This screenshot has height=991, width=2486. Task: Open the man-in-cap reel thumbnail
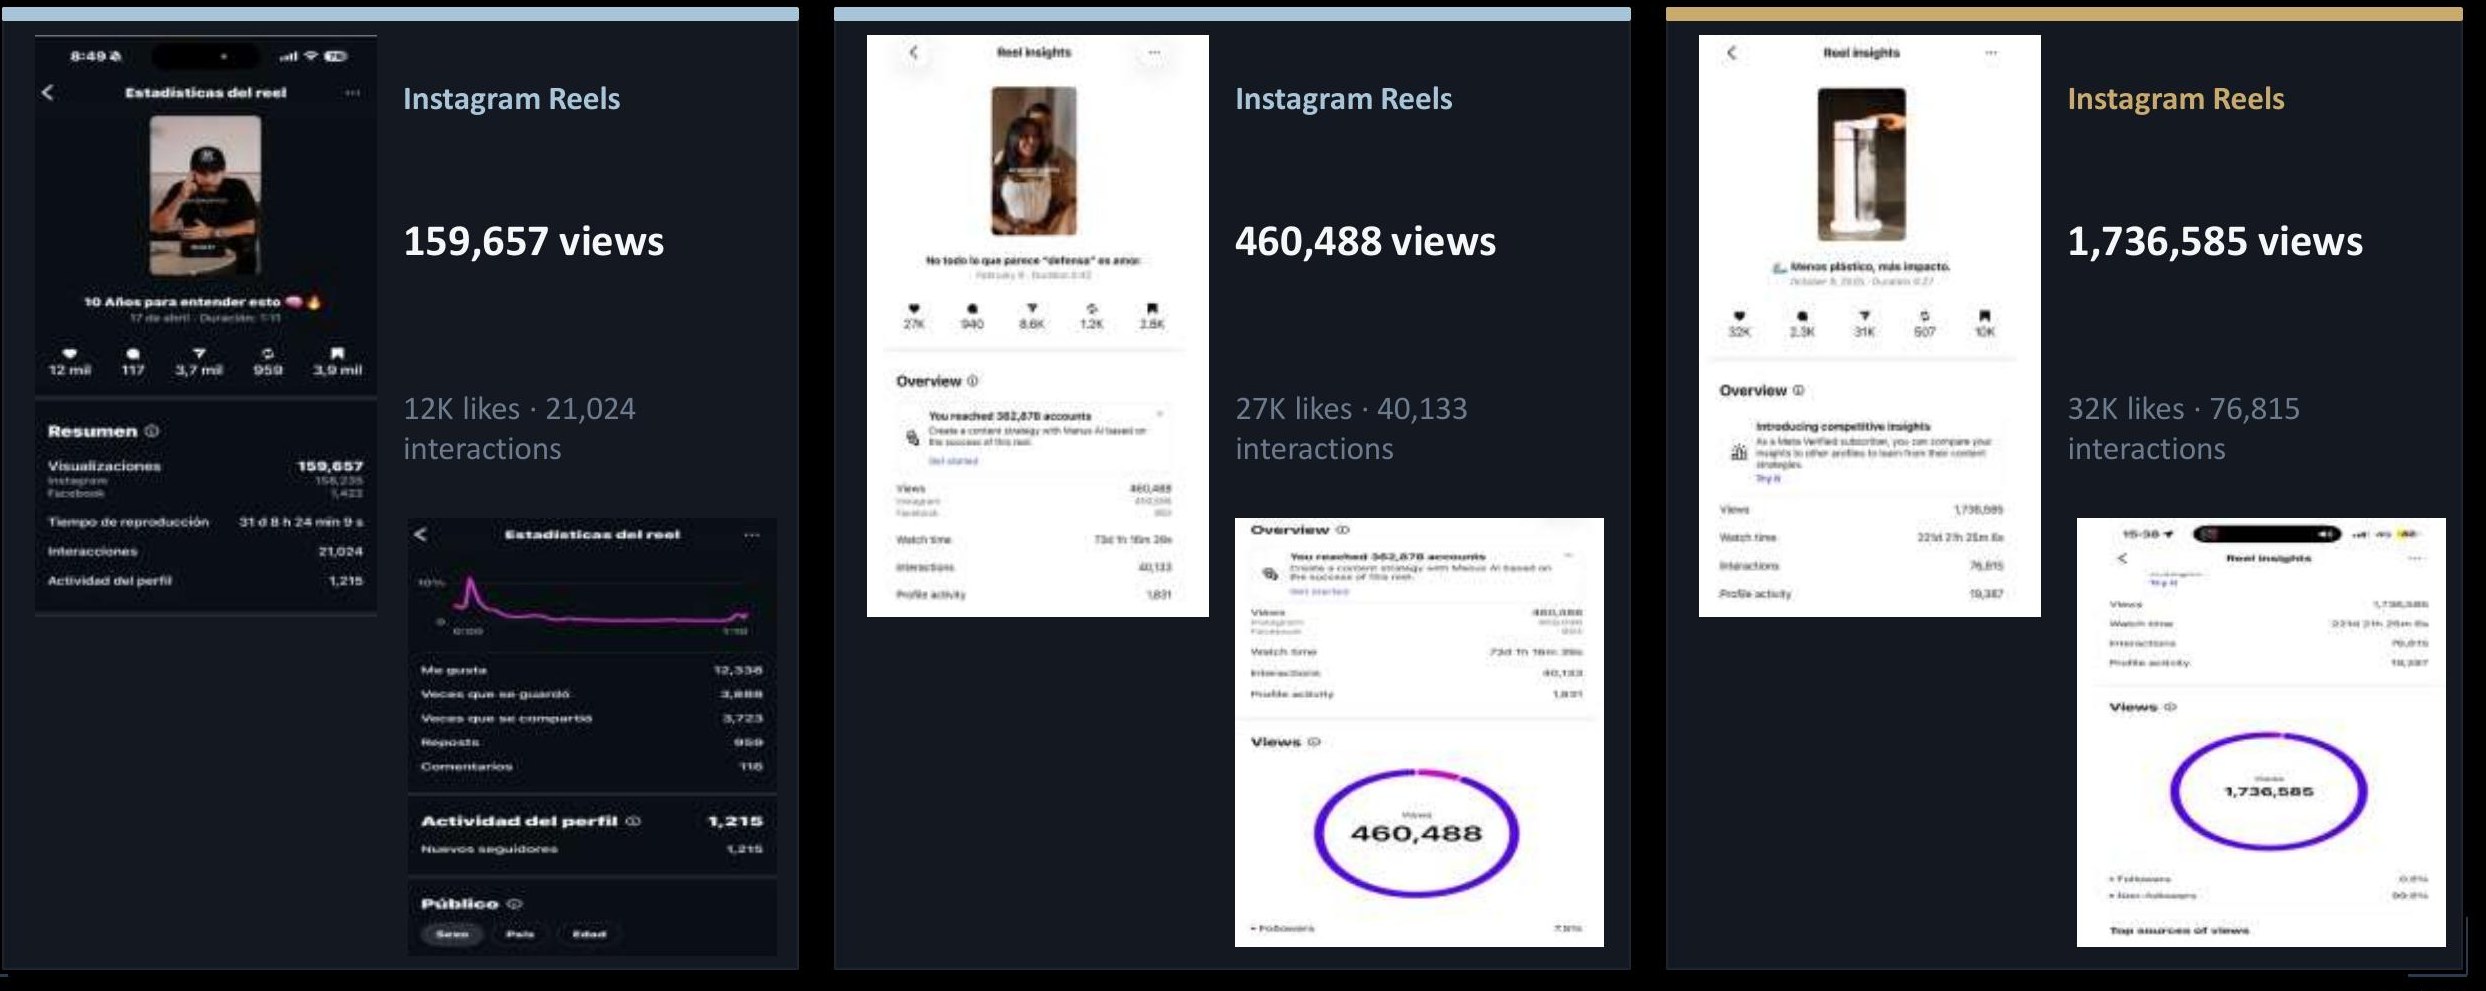pos(205,195)
